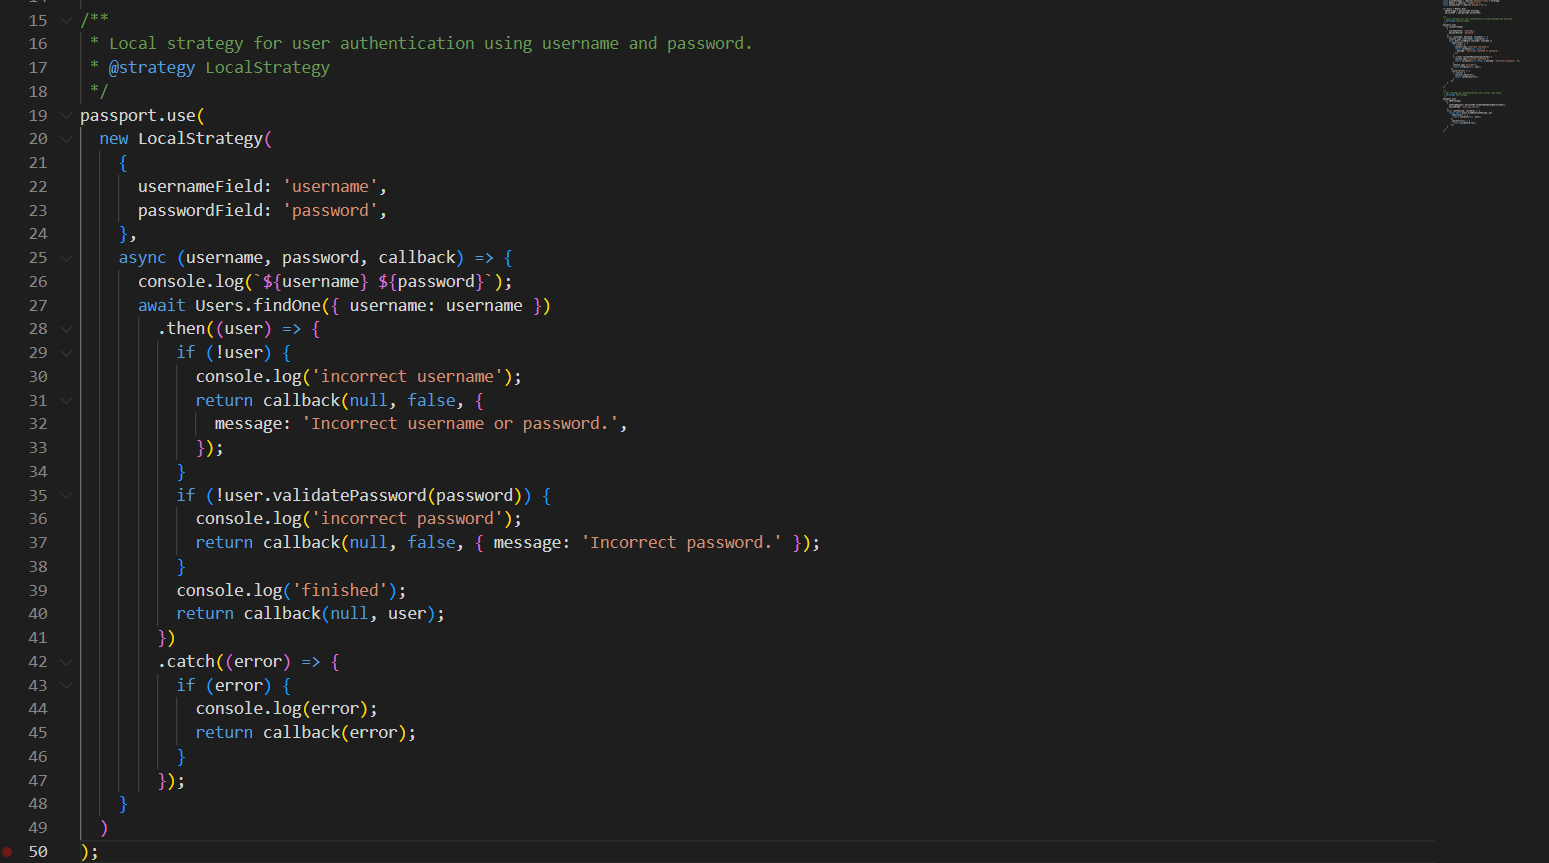This screenshot has width=1549, height=863.
Task: Fold the passport.use block at line 19
Action: [x=66, y=115]
